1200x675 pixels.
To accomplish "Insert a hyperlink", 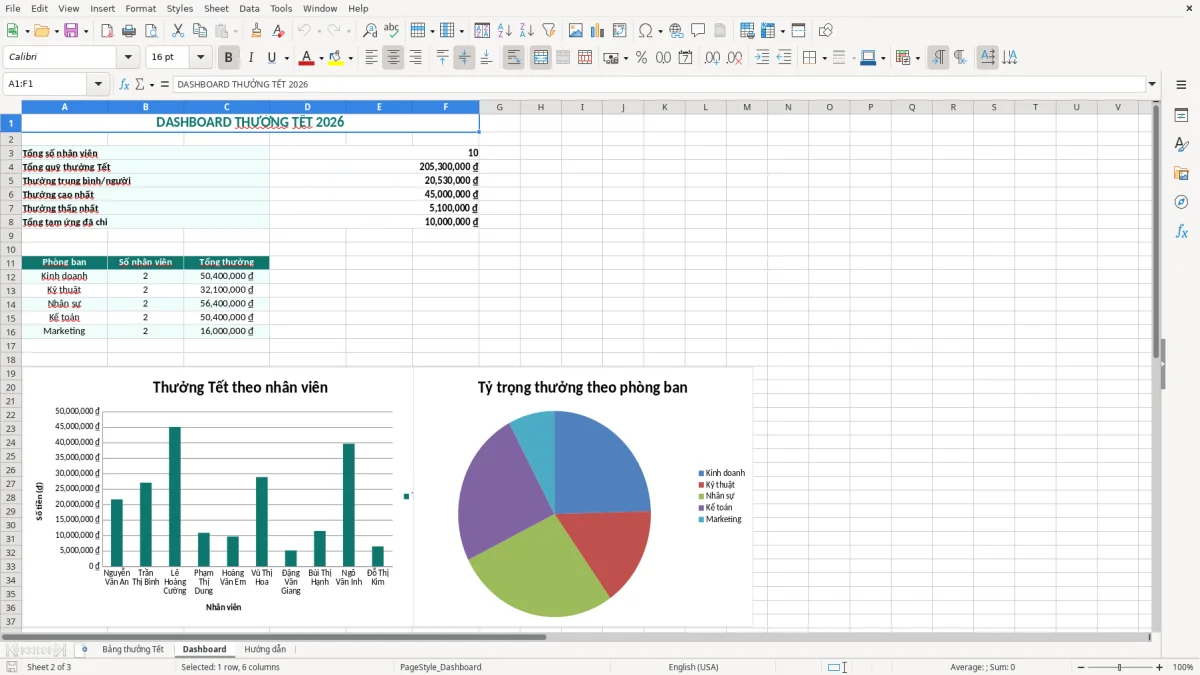I will coord(676,31).
